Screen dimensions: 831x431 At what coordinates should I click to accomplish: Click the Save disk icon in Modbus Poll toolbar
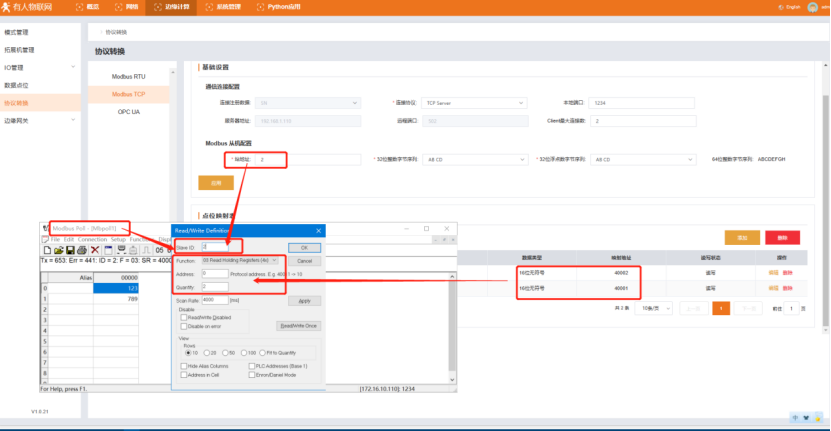[x=69, y=250]
